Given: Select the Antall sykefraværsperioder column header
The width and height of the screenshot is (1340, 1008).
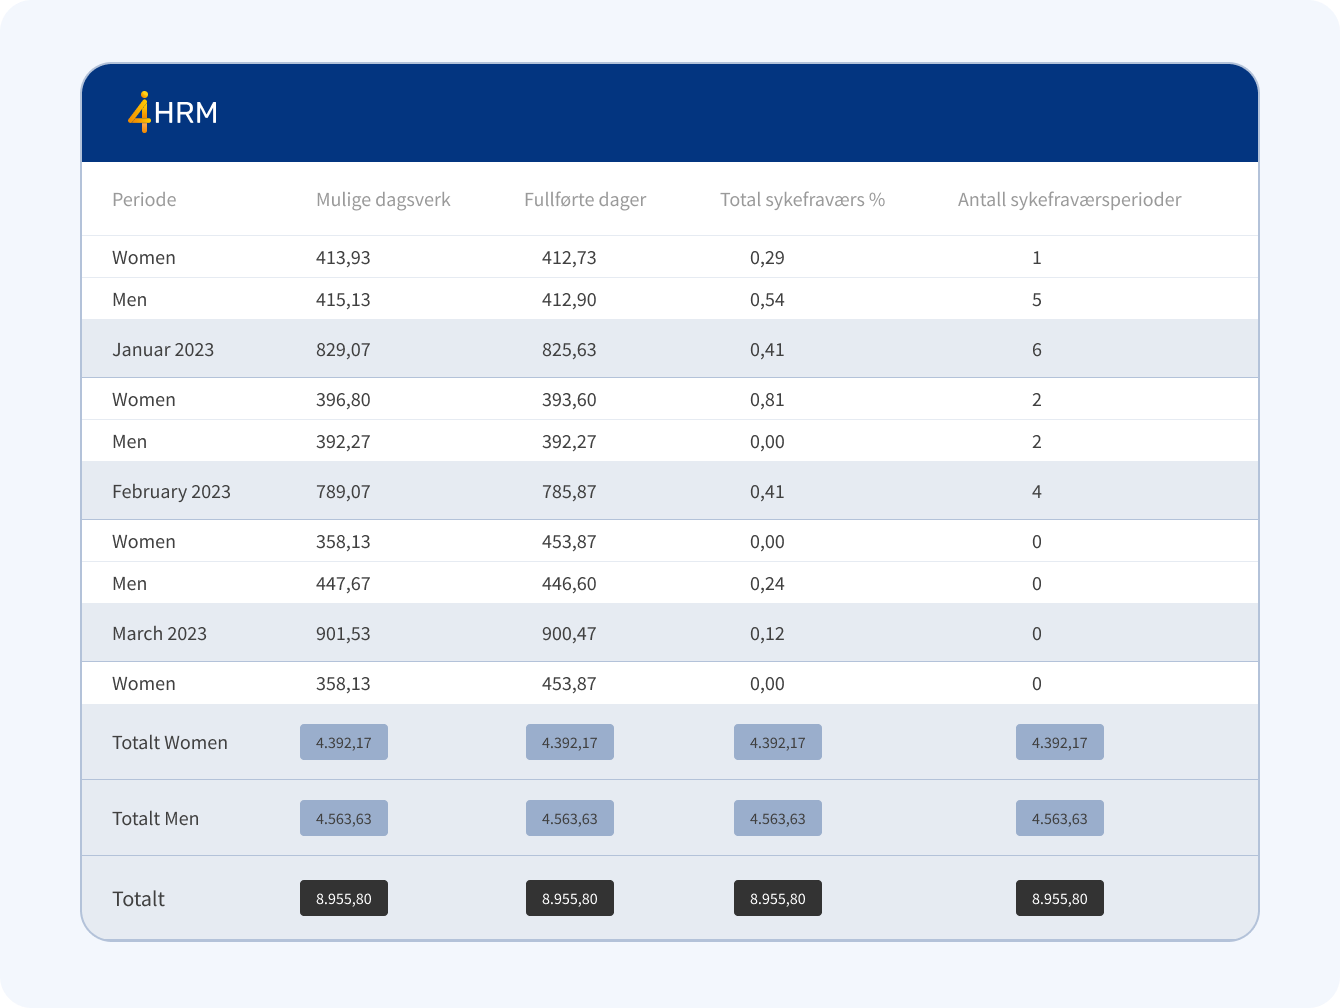Looking at the screenshot, I should tap(1070, 199).
